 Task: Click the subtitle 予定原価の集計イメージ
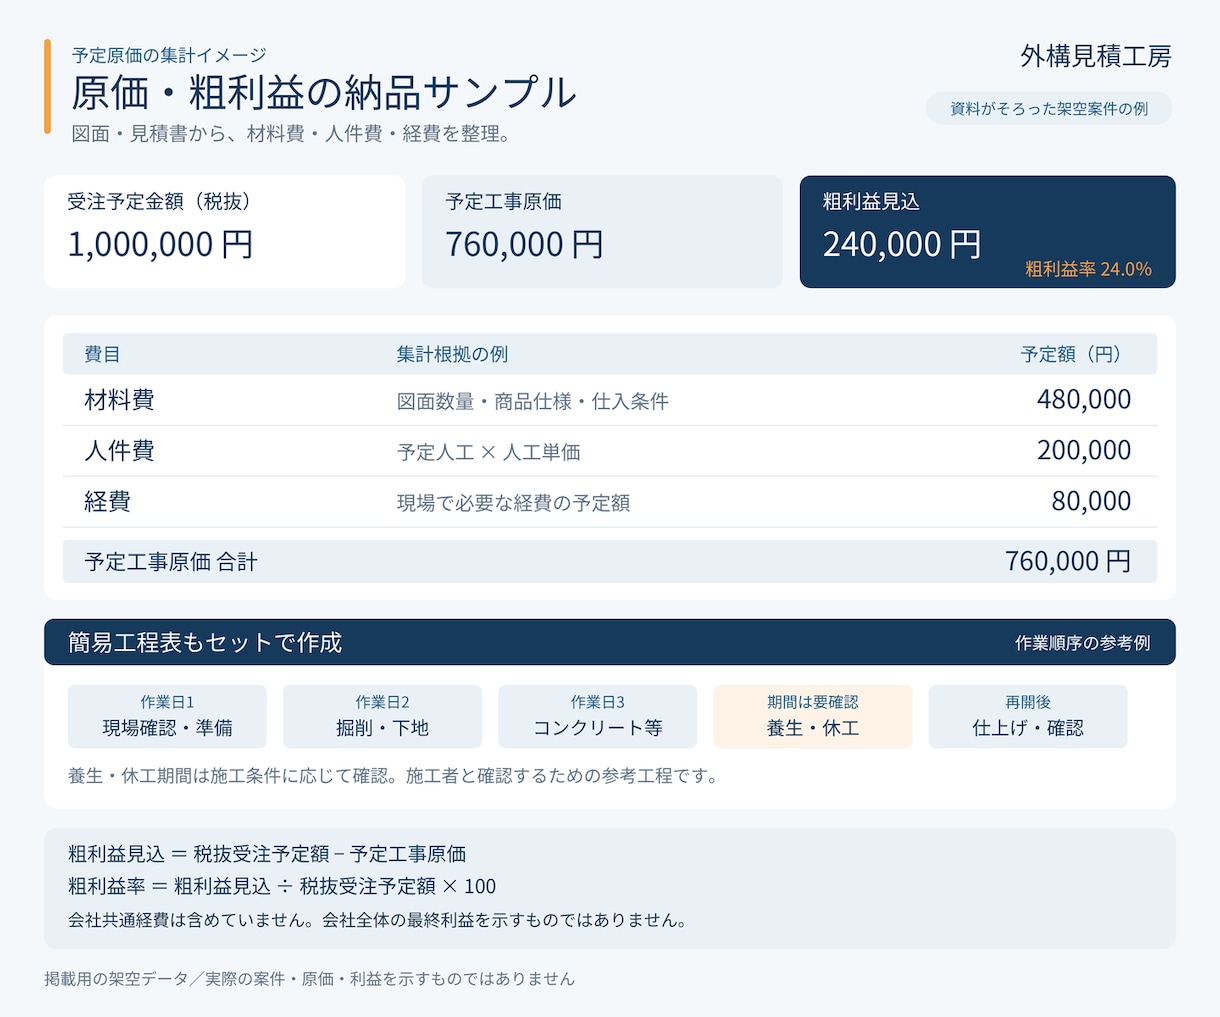pos(169,55)
